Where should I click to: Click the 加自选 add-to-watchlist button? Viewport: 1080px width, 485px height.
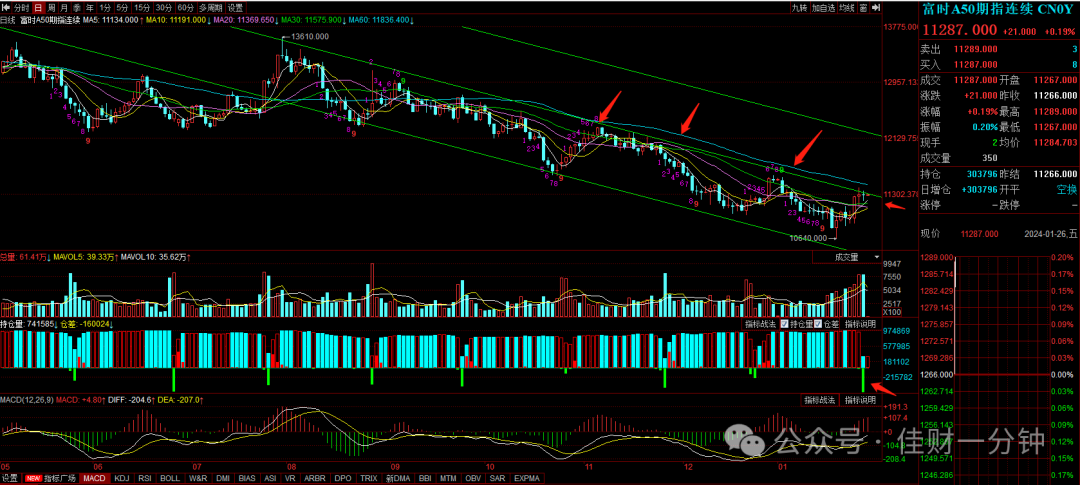[x=822, y=8]
